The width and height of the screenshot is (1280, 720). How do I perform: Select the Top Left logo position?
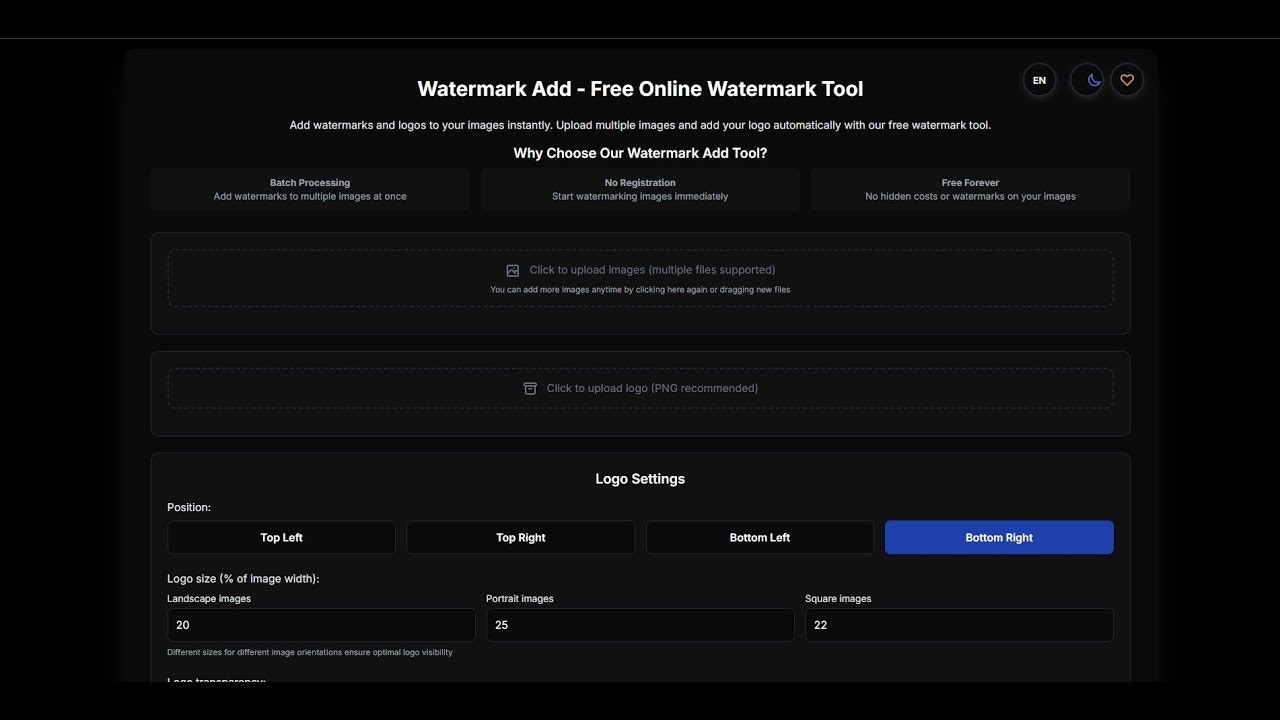pyautogui.click(x=281, y=537)
